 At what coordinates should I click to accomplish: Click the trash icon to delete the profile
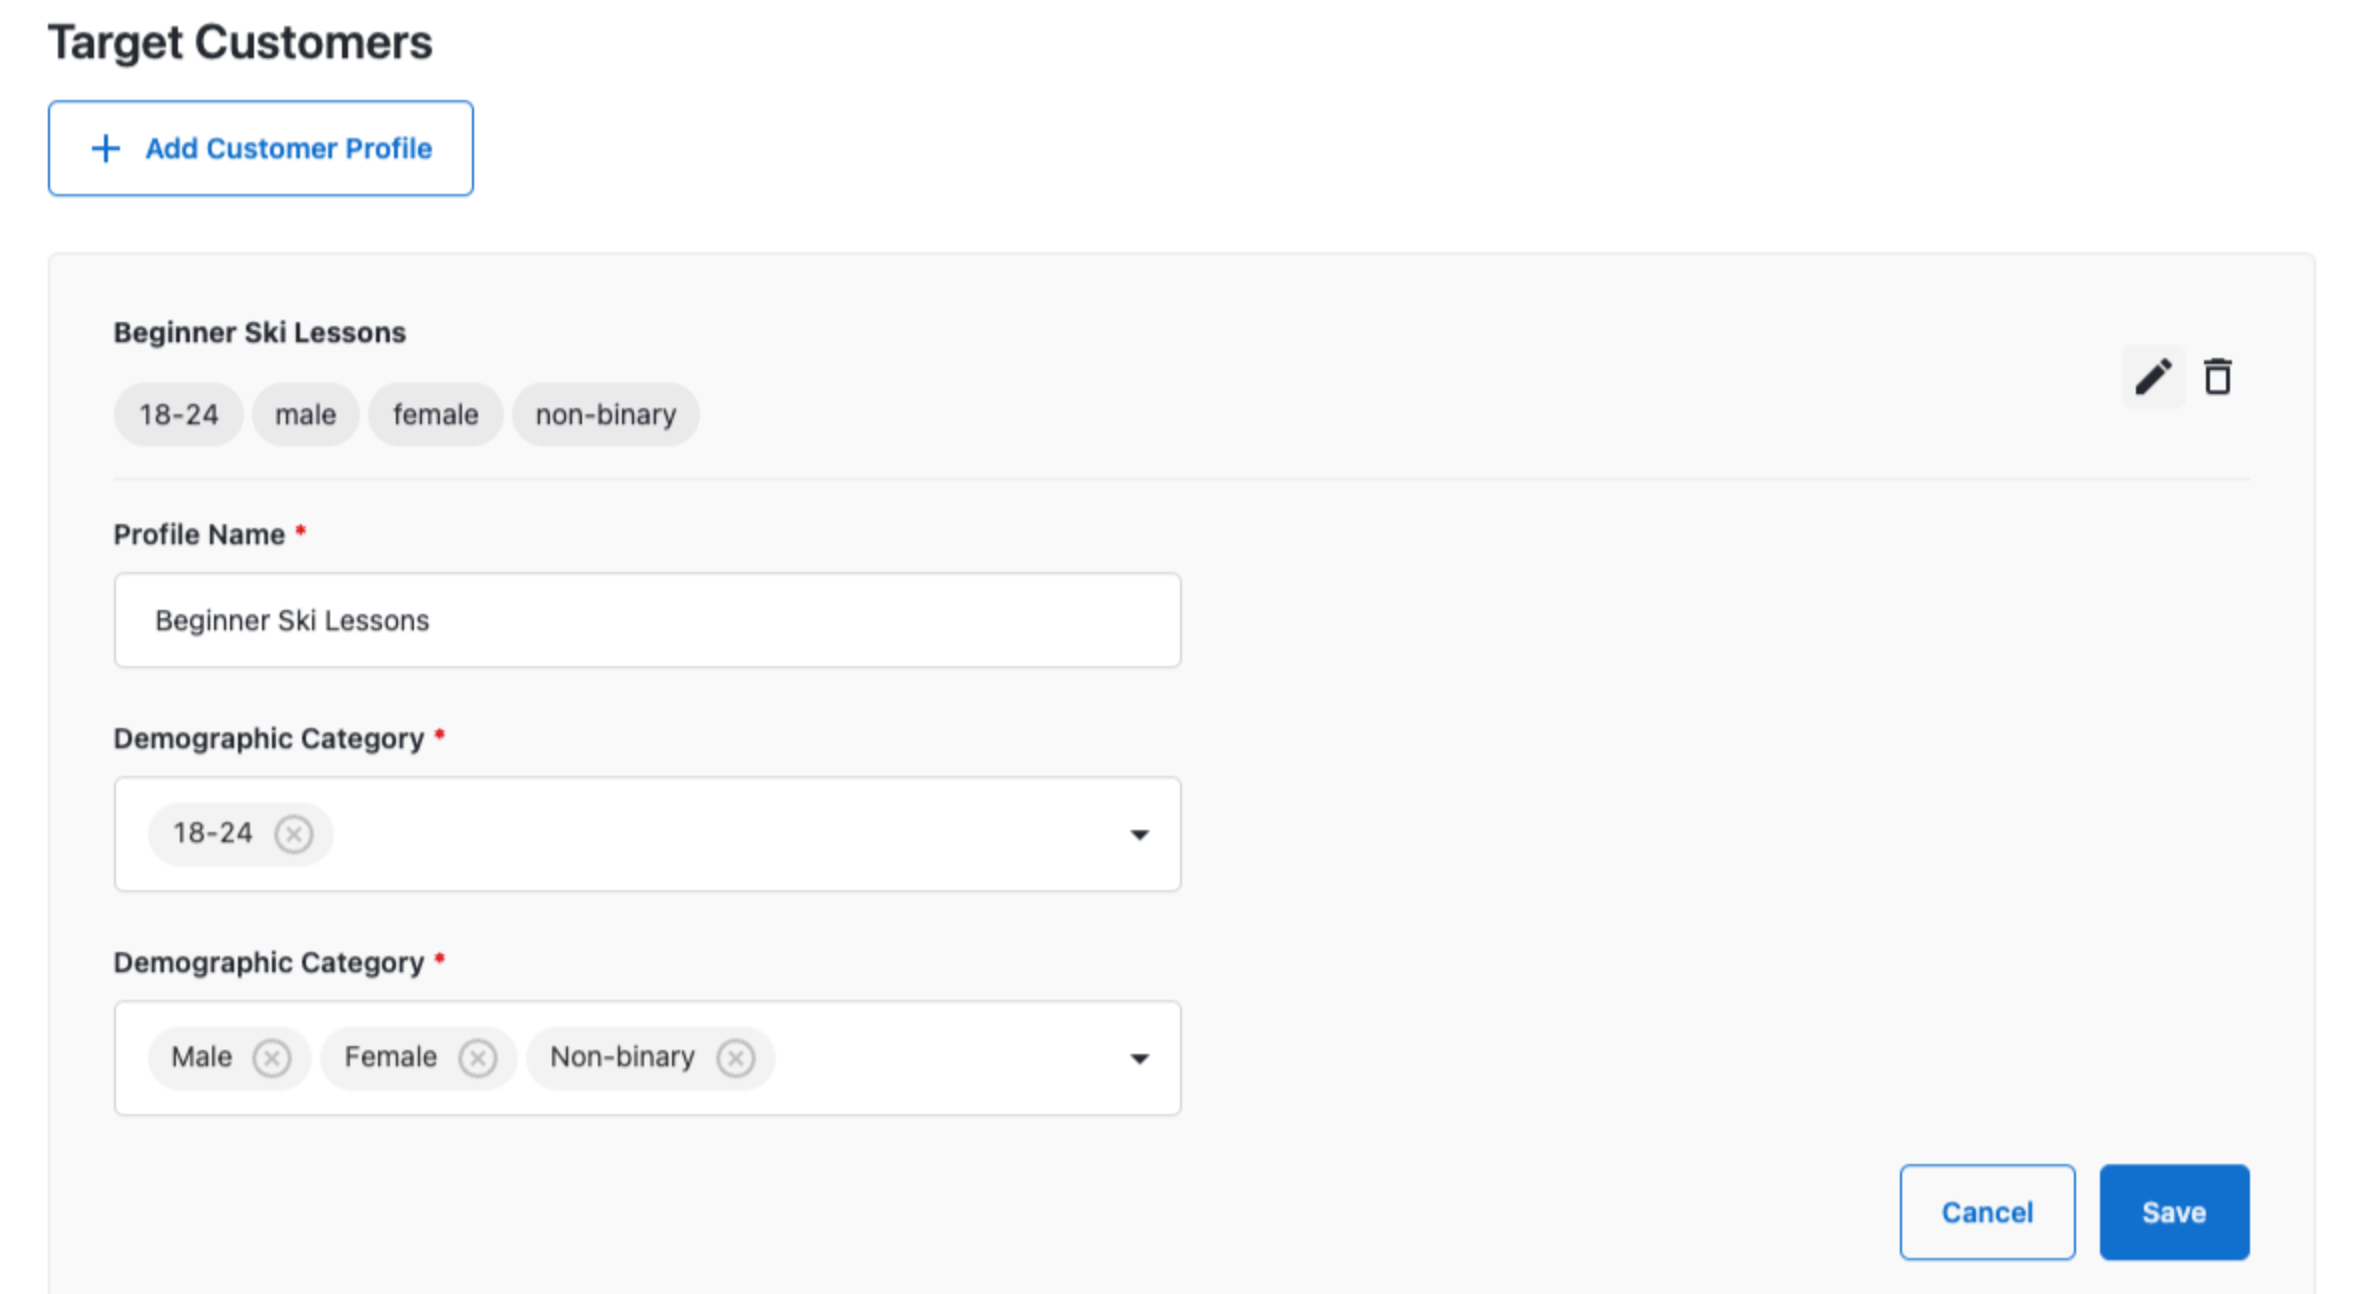pyautogui.click(x=2219, y=377)
